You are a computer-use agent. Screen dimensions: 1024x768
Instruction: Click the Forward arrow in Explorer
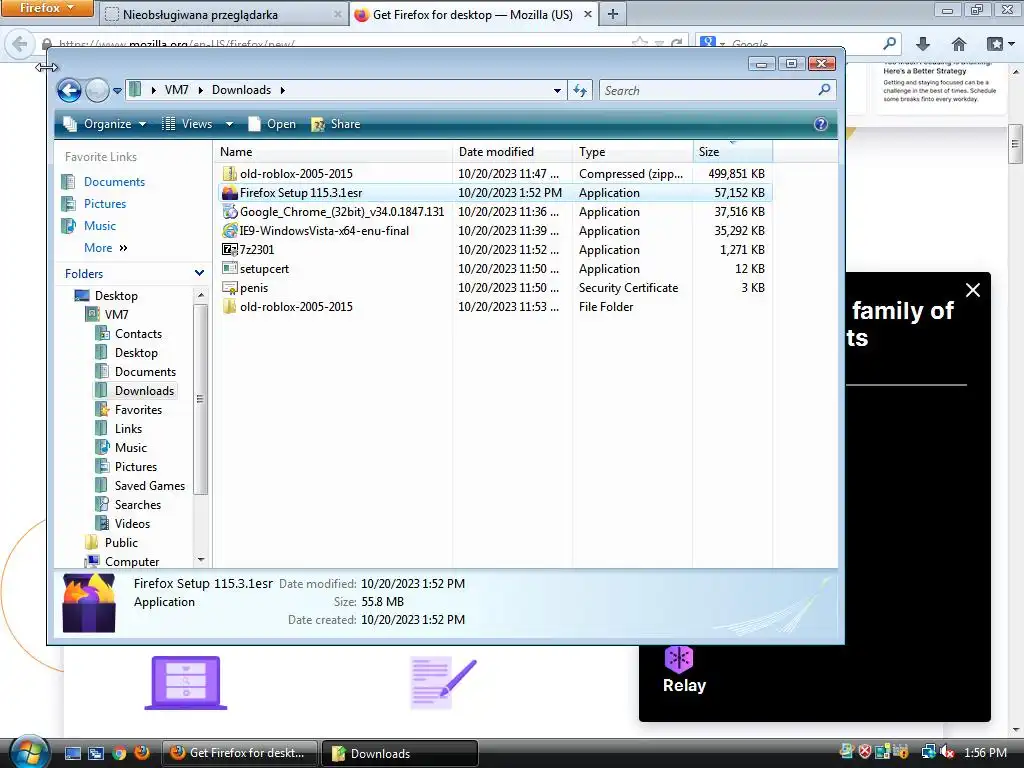click(x=97, y=90)
